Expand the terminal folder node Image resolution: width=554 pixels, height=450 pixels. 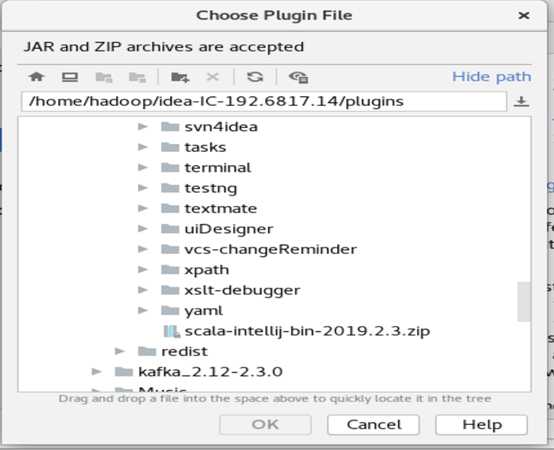[x=142, y=167]
